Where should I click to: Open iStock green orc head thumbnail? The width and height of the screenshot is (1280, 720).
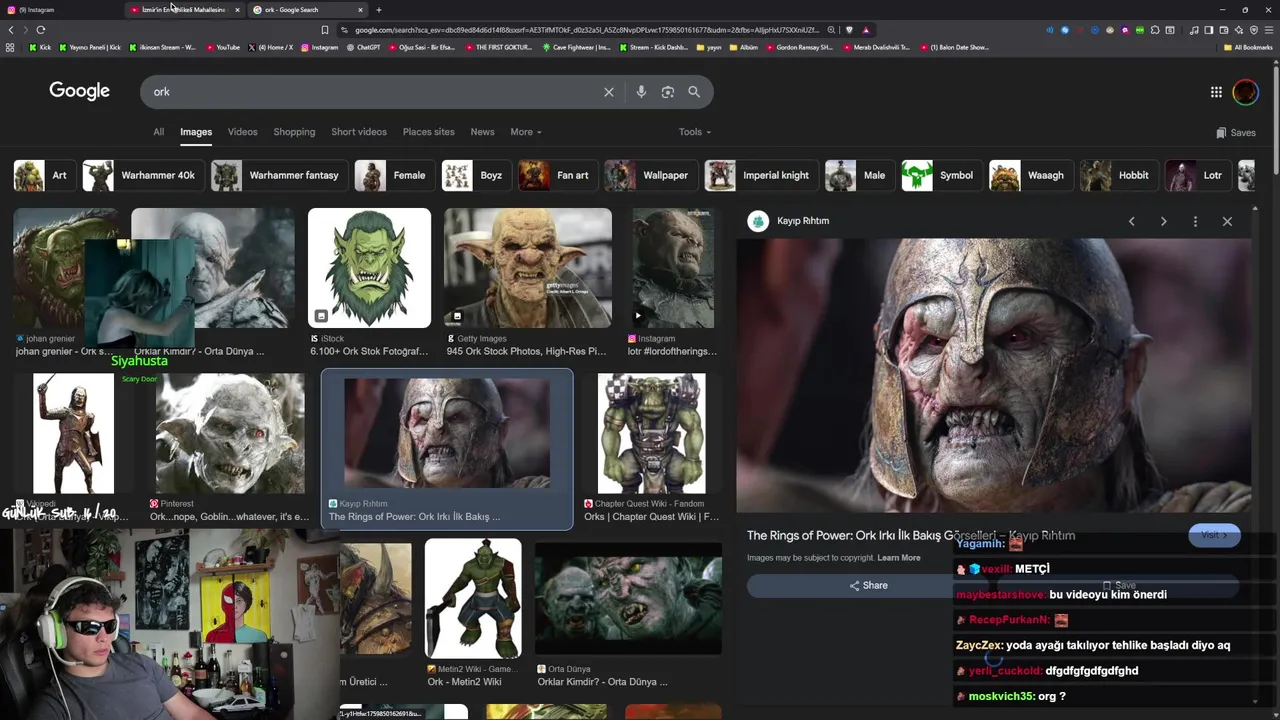(369, 268)
